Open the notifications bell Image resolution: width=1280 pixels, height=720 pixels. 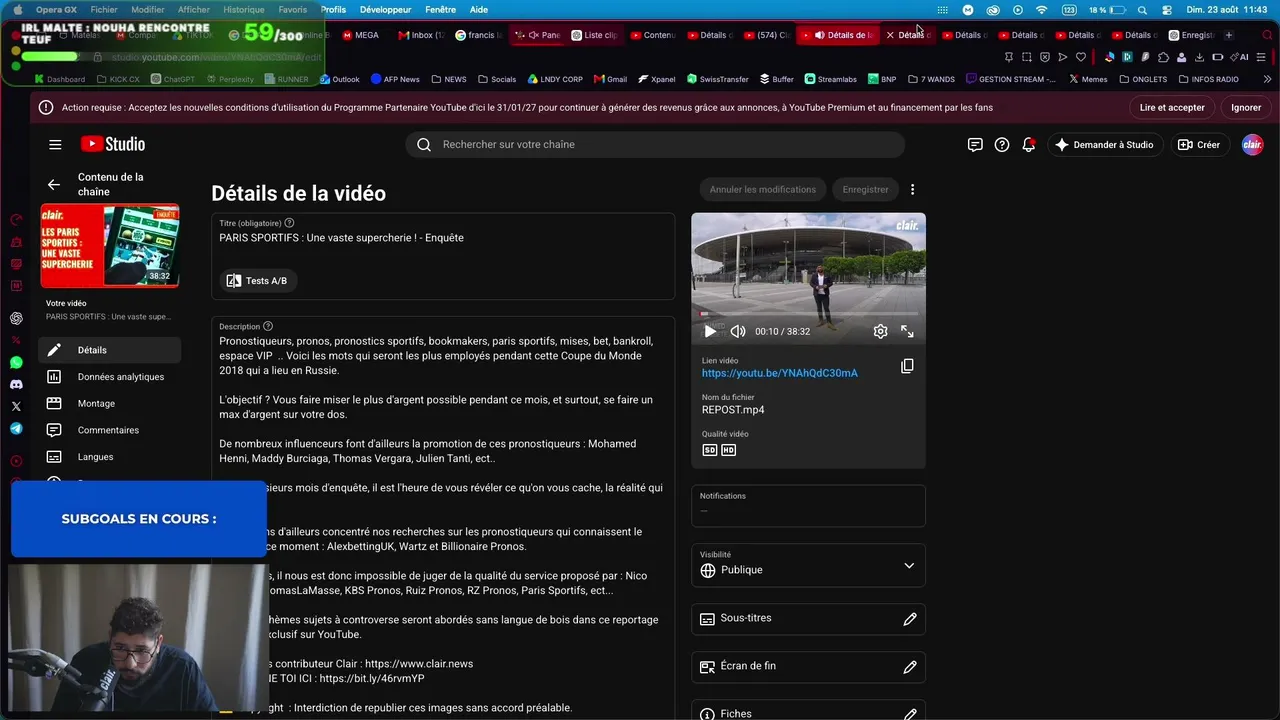(x=1029, y=145)
